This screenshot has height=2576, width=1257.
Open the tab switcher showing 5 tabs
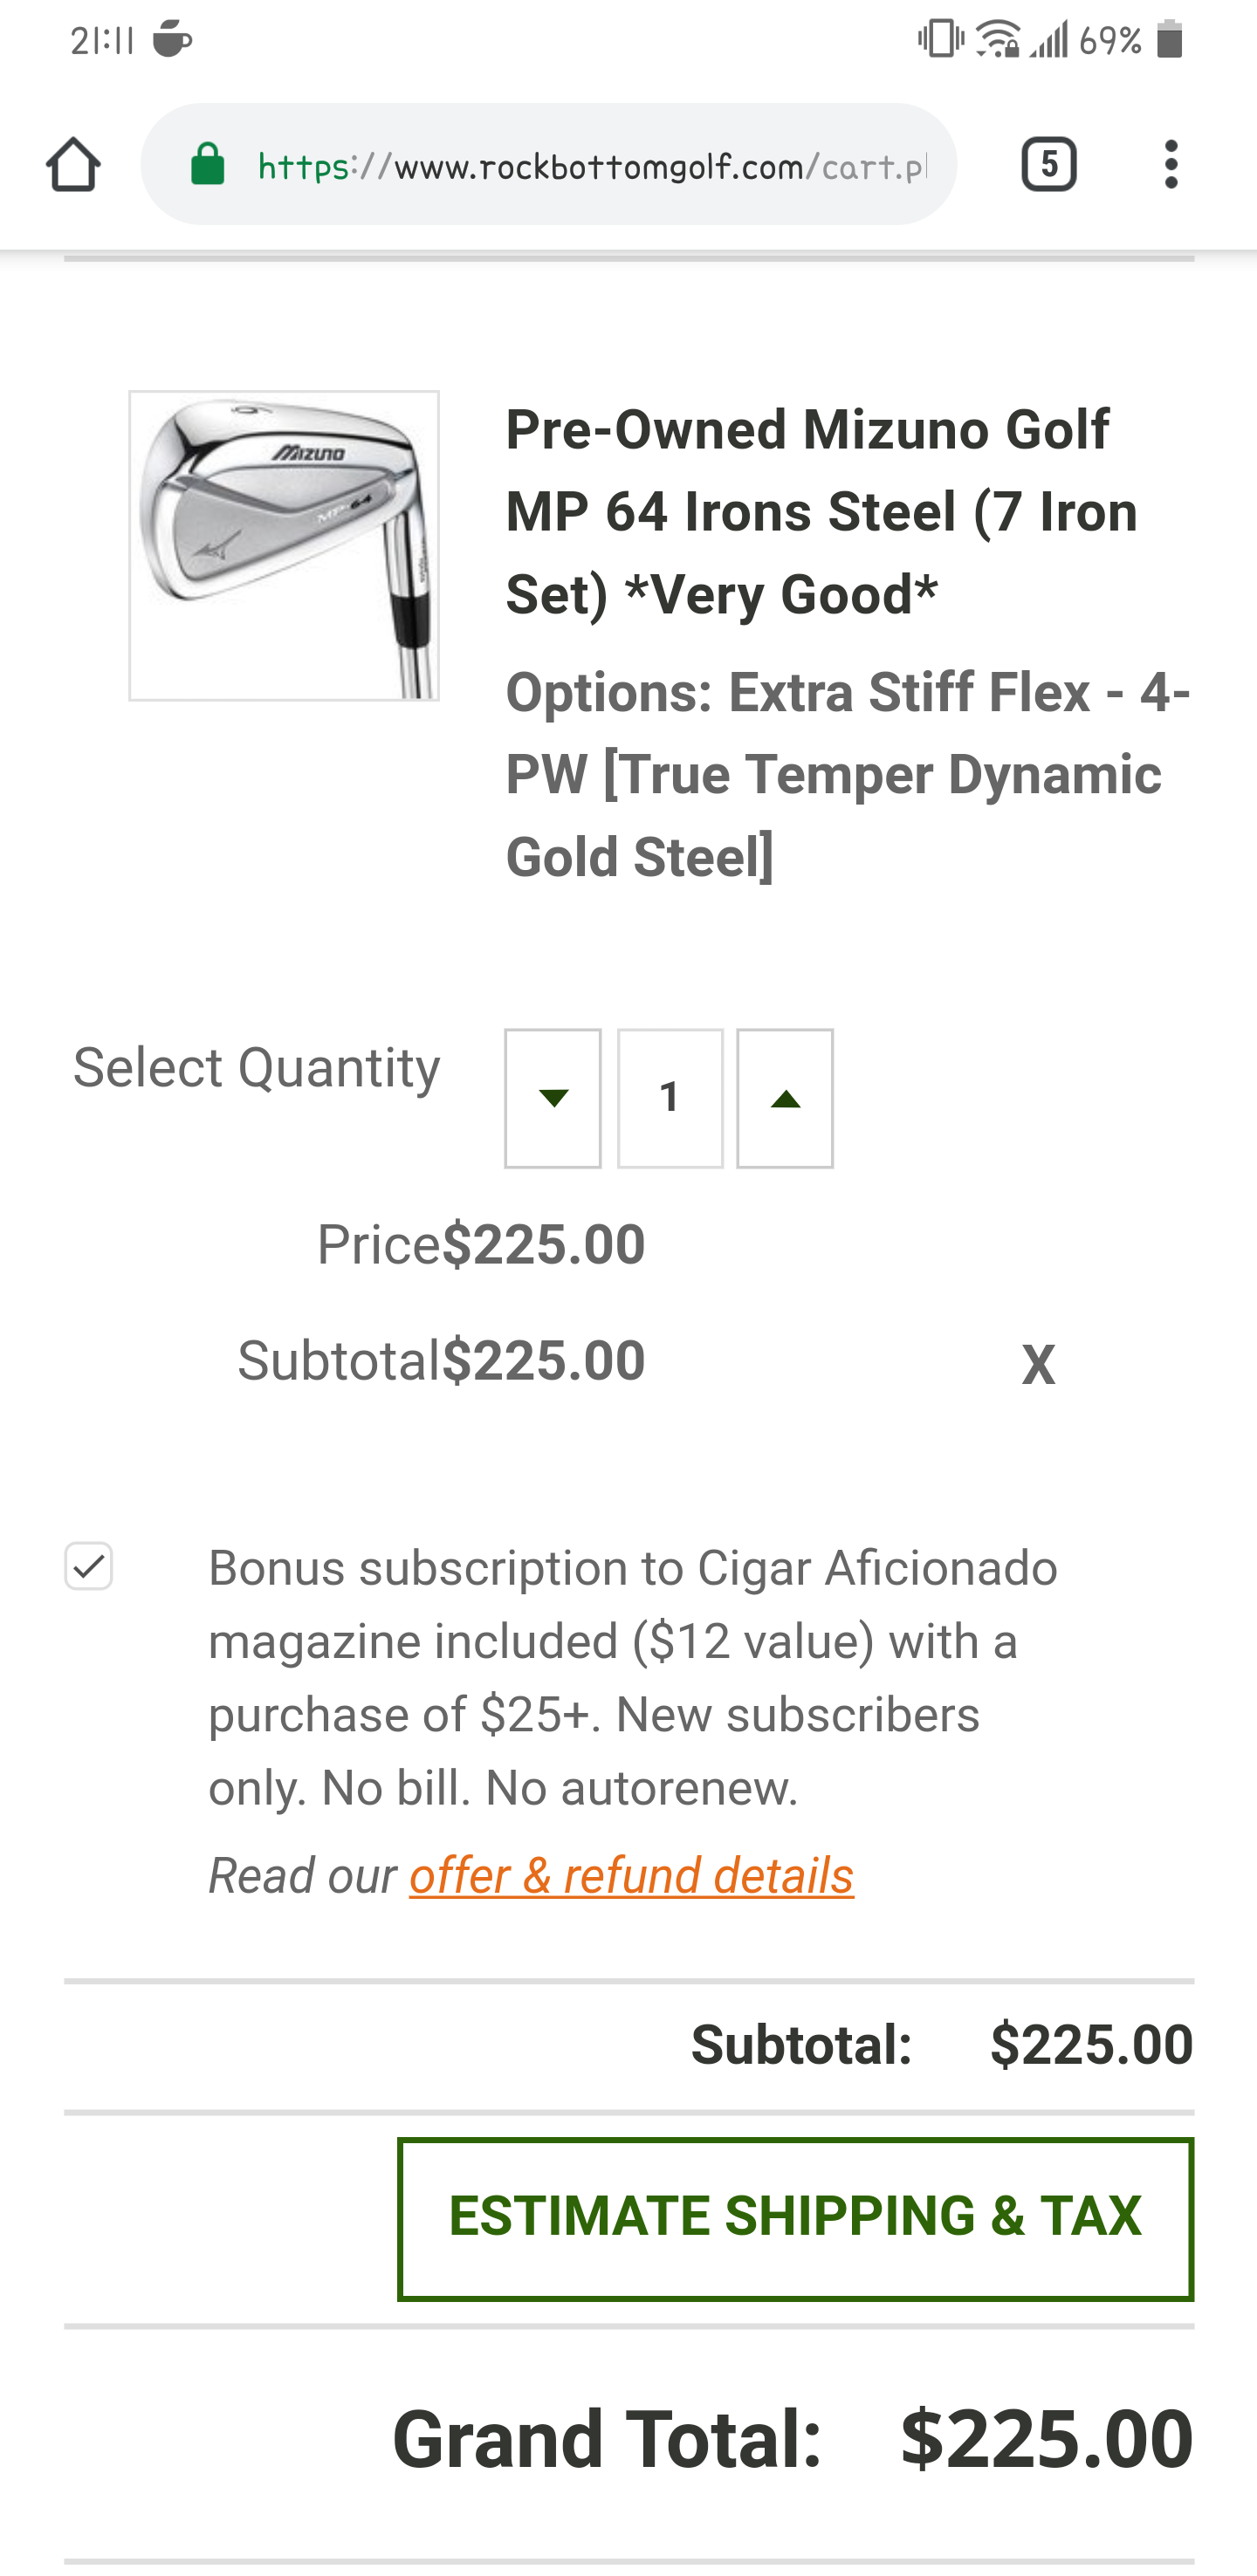point(1048,164)
